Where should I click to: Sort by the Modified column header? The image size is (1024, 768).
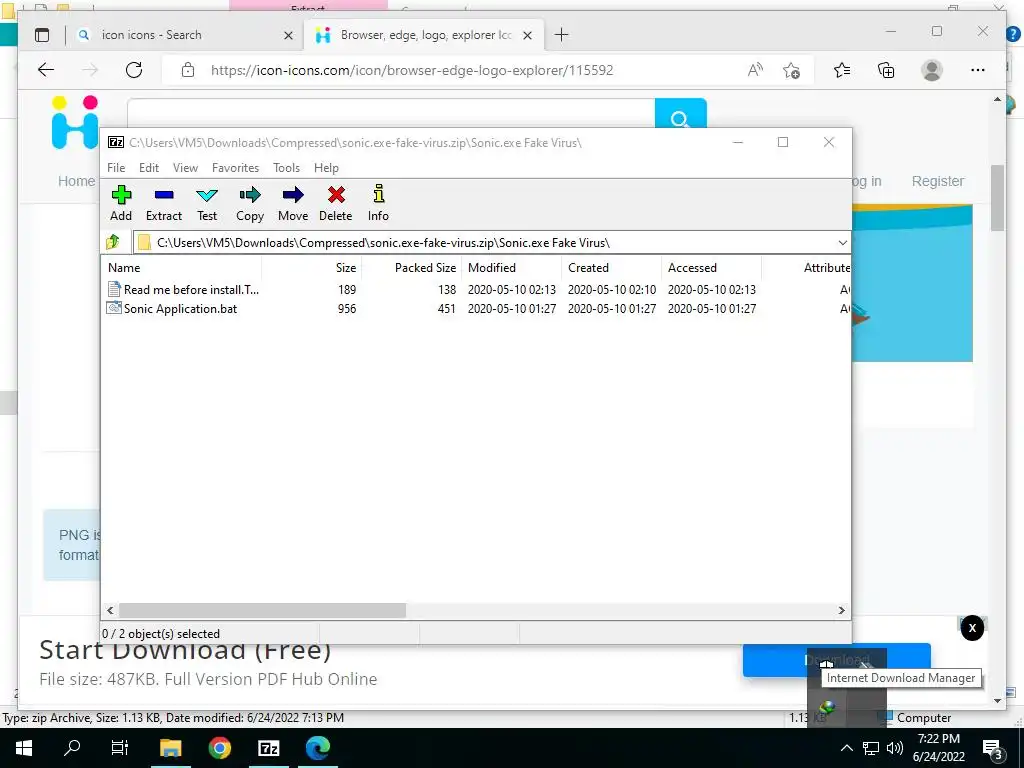point(511,268)
